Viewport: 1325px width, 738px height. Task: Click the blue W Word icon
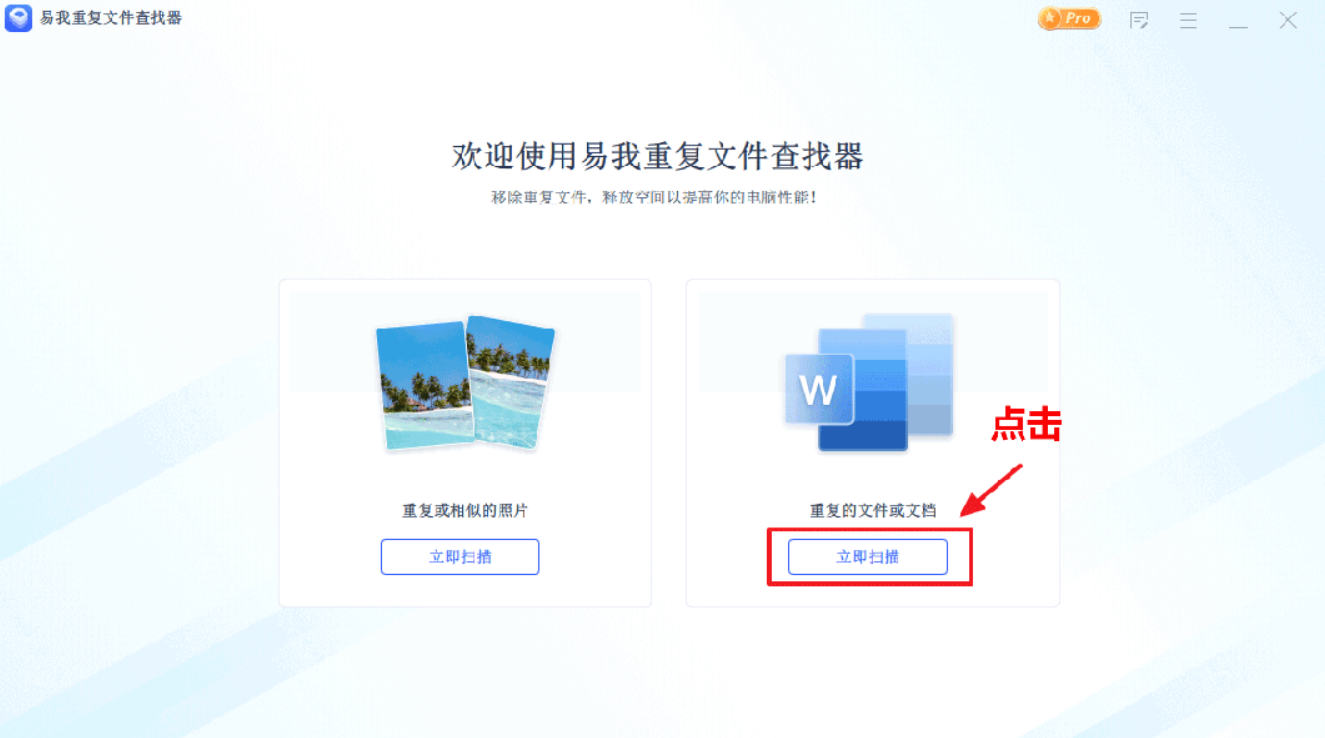819,389
